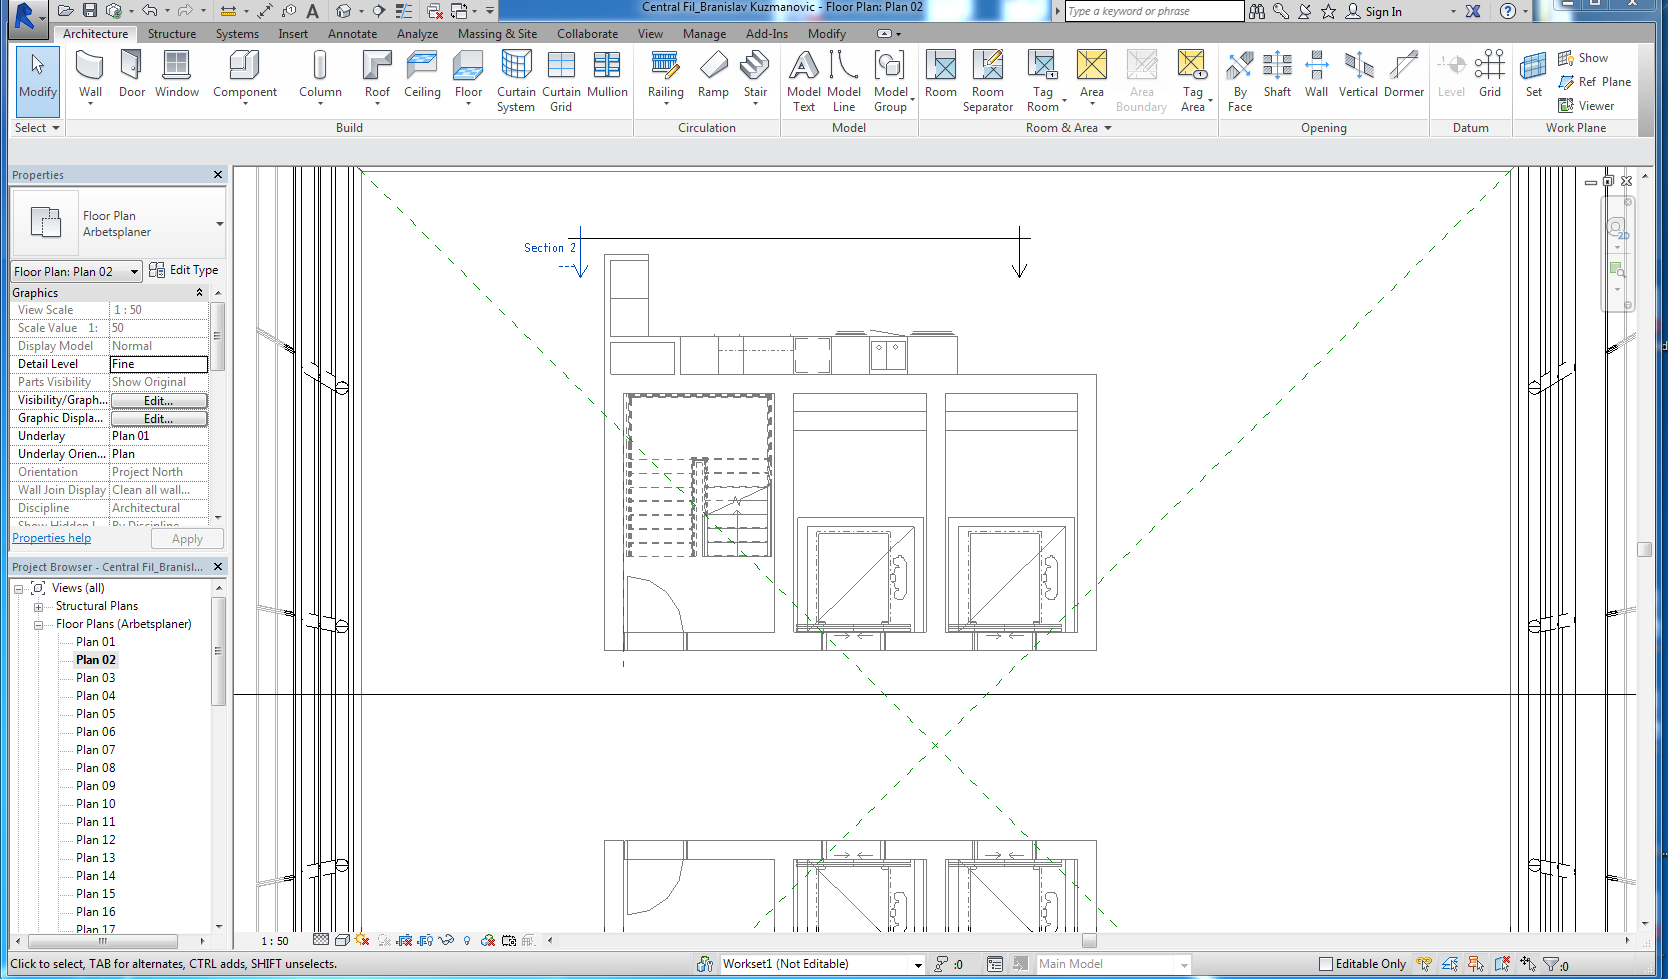
Task: Collapse the Graphics properties section
Action: pyautogui.click(x=199, y=293)
